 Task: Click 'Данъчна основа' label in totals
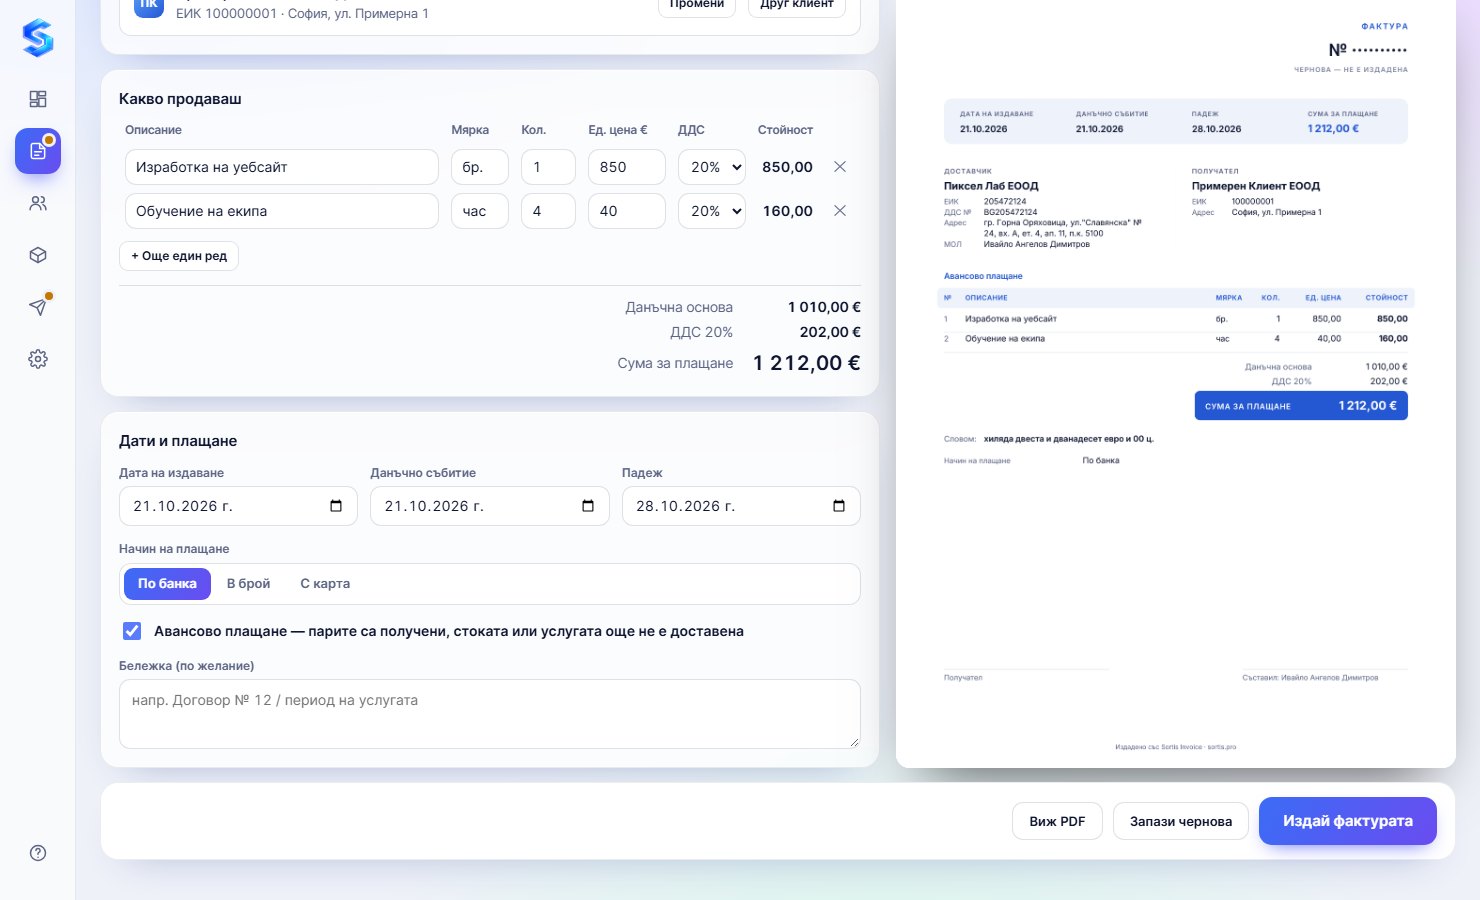[x=679, y=307]
